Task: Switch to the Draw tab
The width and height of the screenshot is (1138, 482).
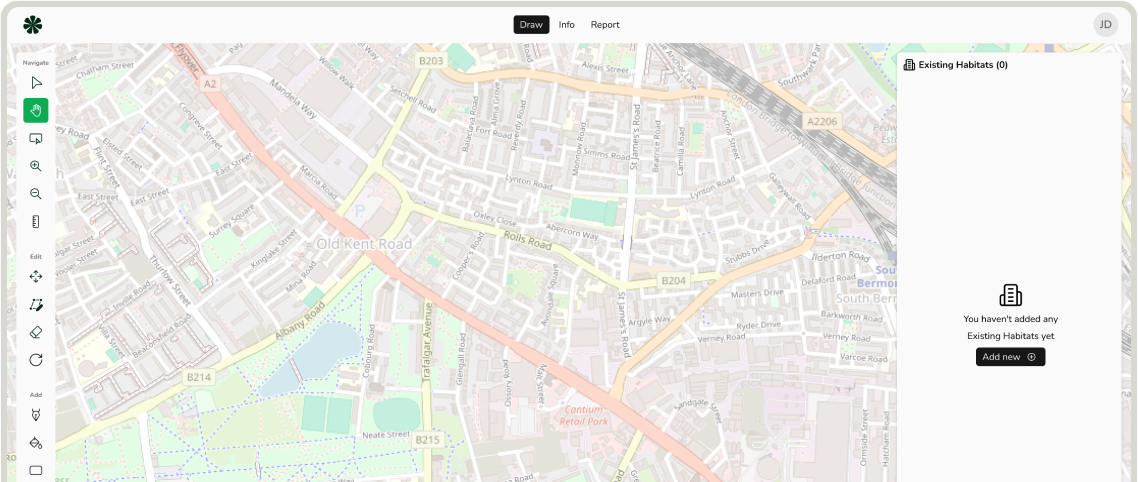Action: tap(531, 25)
